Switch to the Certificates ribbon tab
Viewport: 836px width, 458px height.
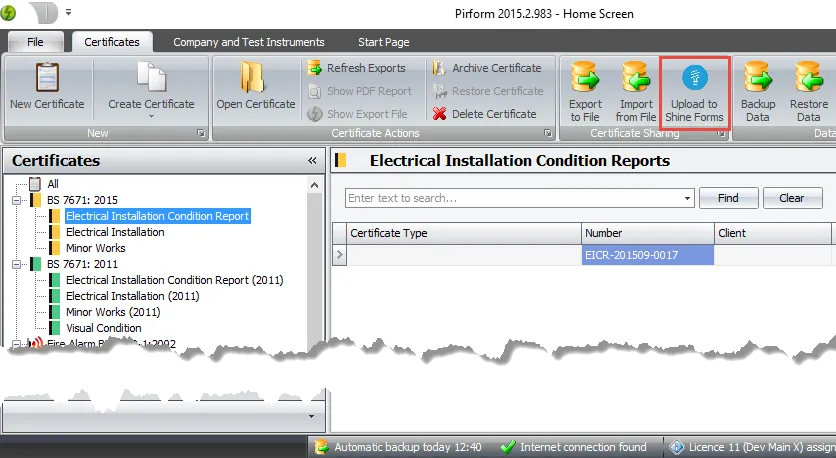click(112, 42)
